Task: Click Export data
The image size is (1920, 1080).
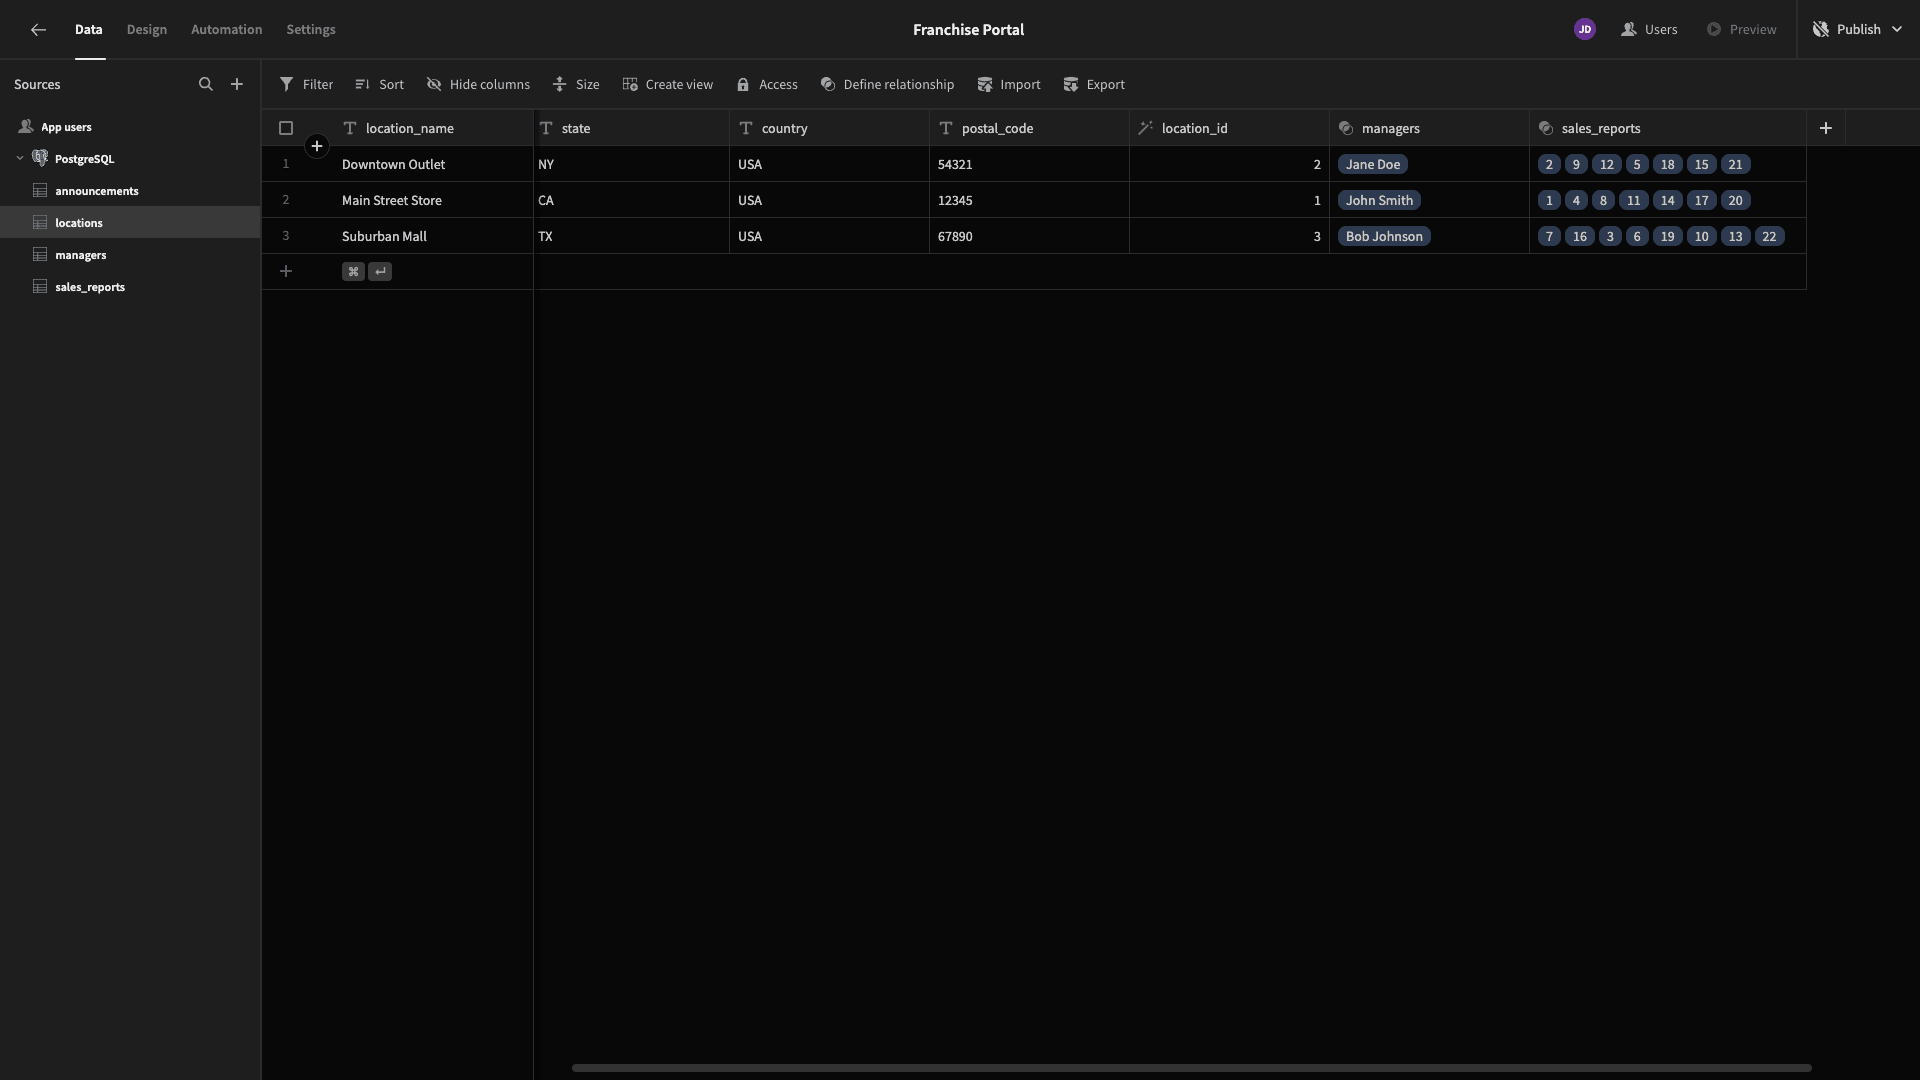Action: pyautogui.click(x=1094, y=85)
